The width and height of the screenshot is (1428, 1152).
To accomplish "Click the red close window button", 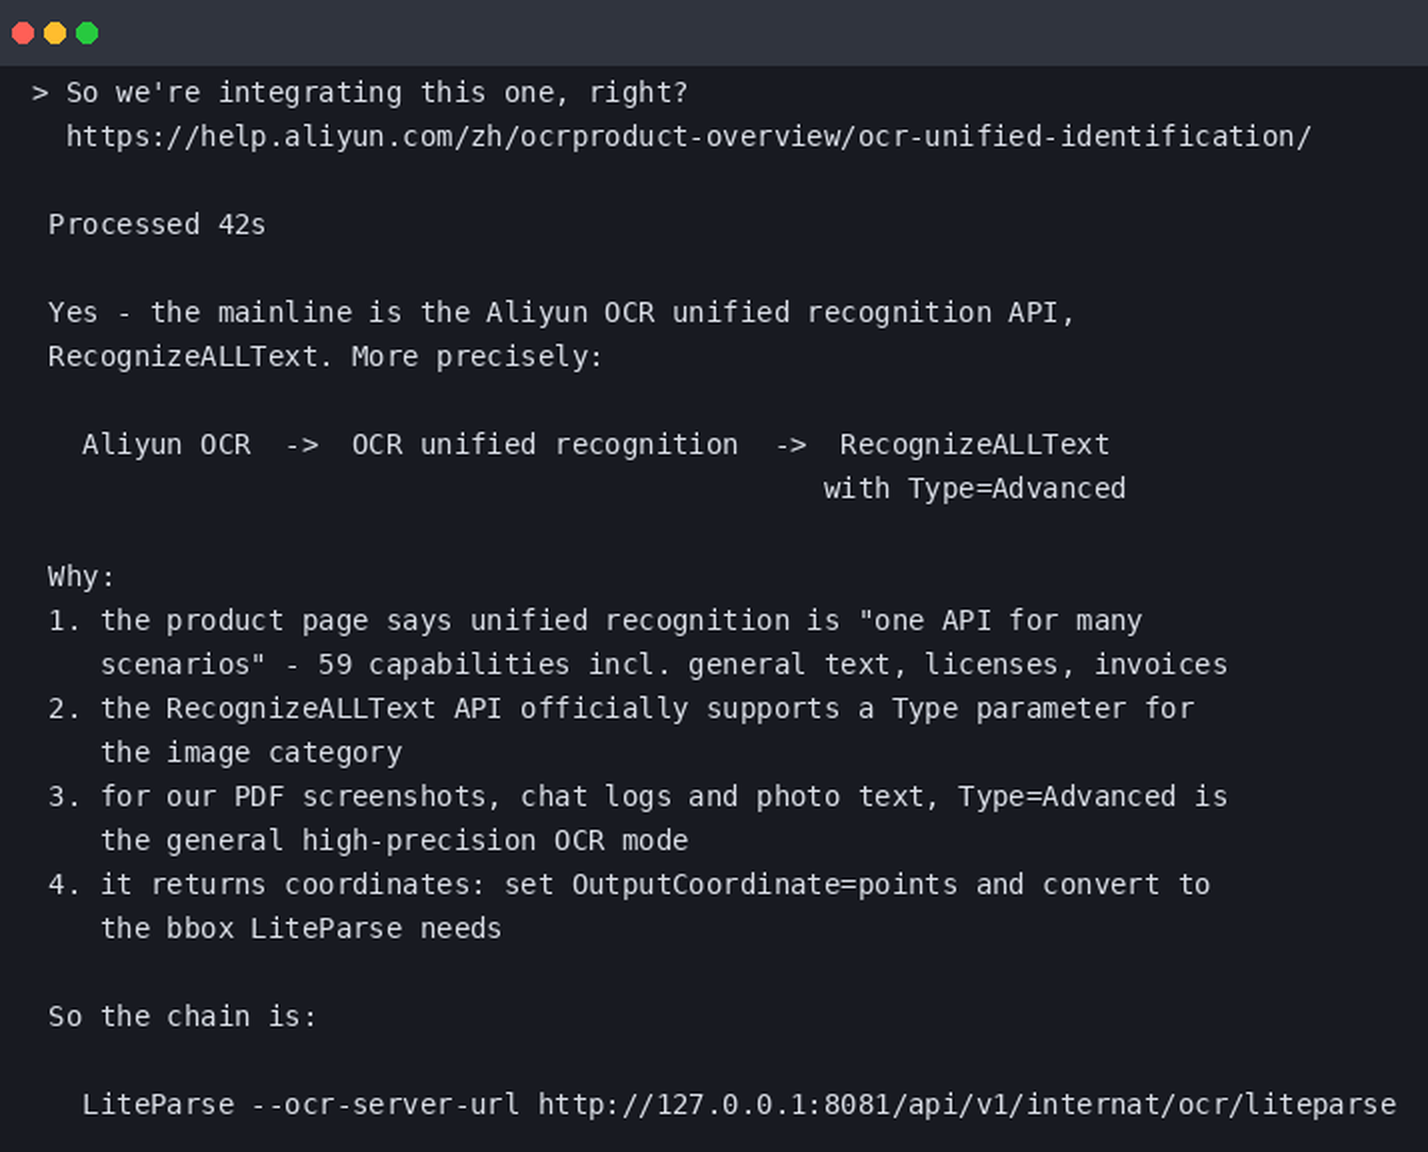I will 23,33.
